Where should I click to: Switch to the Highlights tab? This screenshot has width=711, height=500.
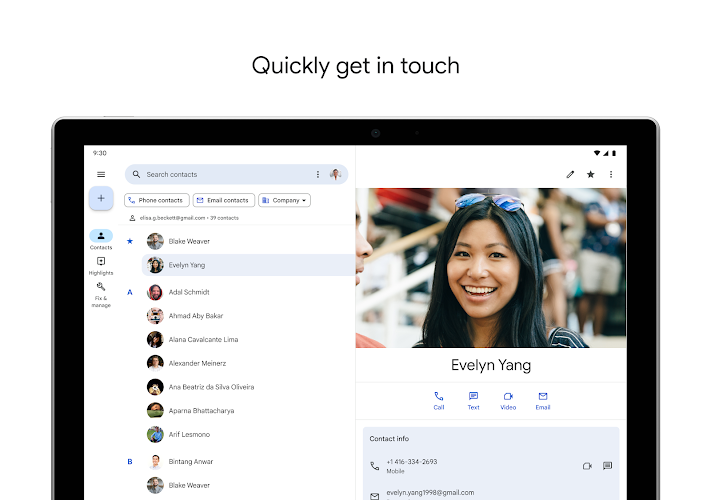point(101,265)
